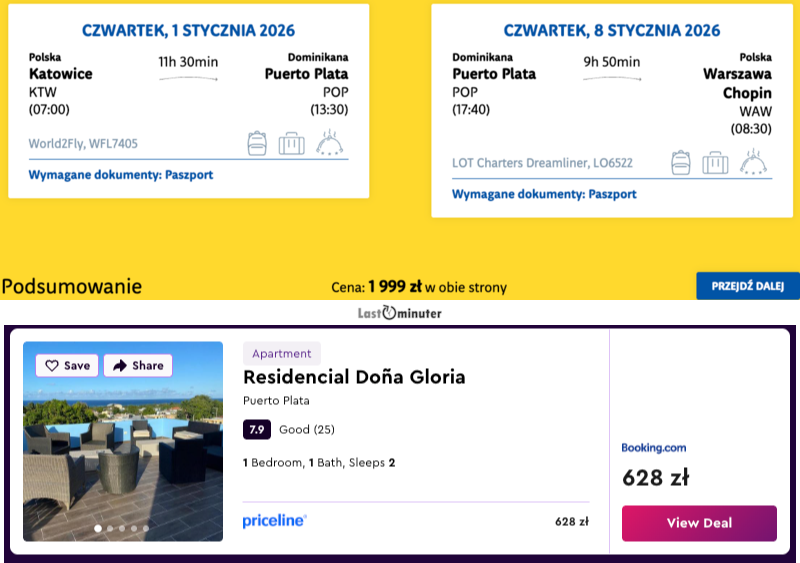Click the suitcase icon on the Warszawa return flight
The image size is (800, 563).
tap(715, 162)
